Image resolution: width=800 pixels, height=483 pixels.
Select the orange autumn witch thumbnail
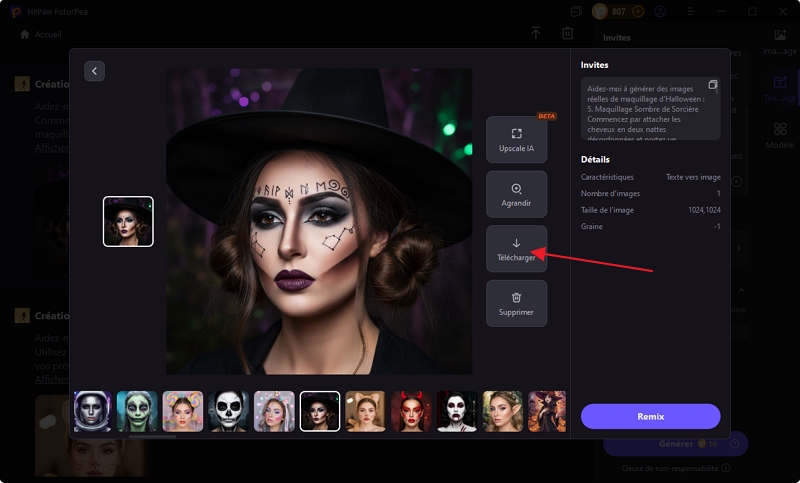[x=547, y=412]
